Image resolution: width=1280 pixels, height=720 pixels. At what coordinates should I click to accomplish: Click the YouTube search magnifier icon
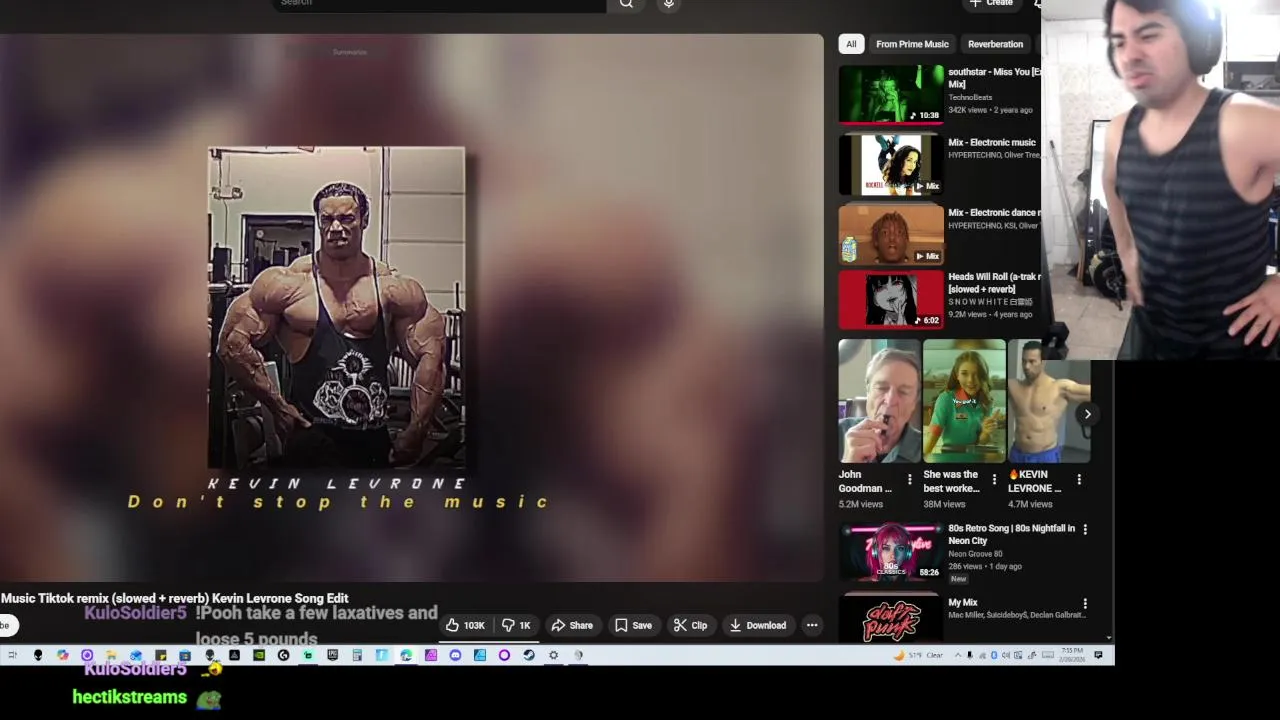coord(626,3)
